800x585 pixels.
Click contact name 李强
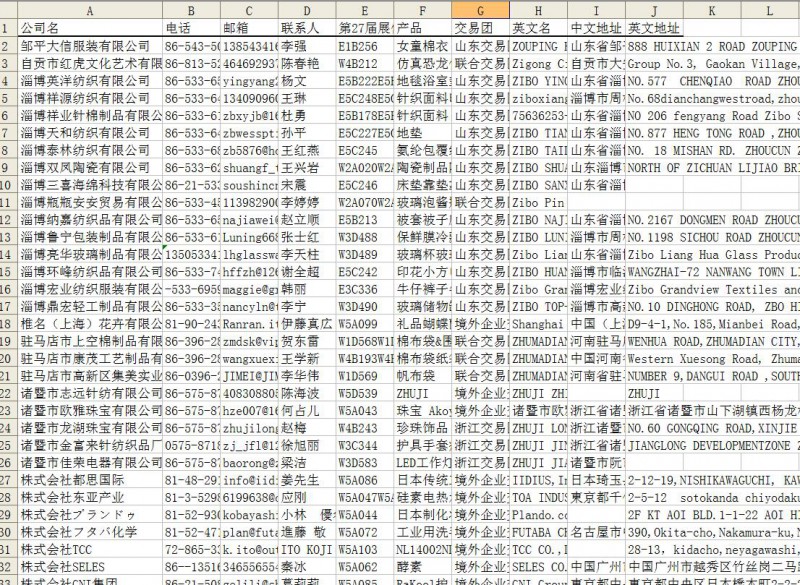[x=307, y=46]
